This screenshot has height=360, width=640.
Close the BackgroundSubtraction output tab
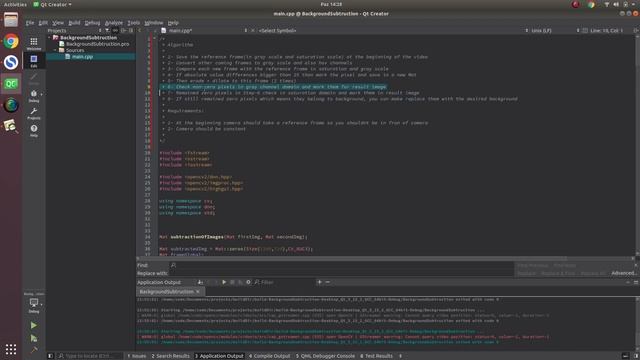click(198, 292)
